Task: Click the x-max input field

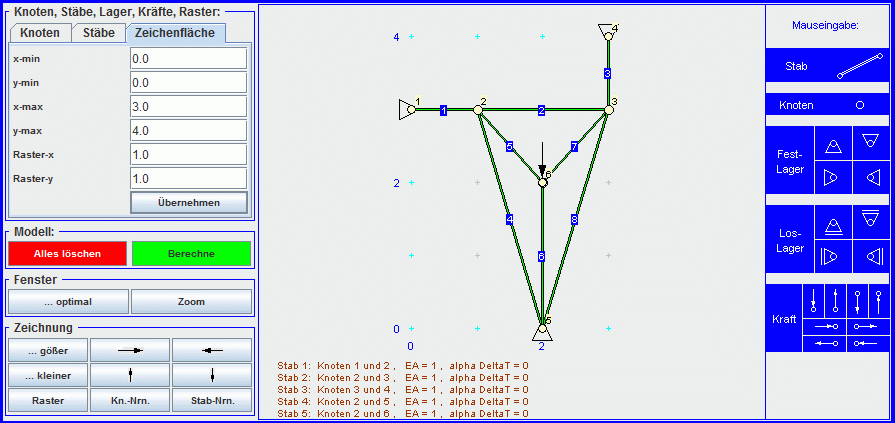Action: pyautogui.click(x=188, y=106)
